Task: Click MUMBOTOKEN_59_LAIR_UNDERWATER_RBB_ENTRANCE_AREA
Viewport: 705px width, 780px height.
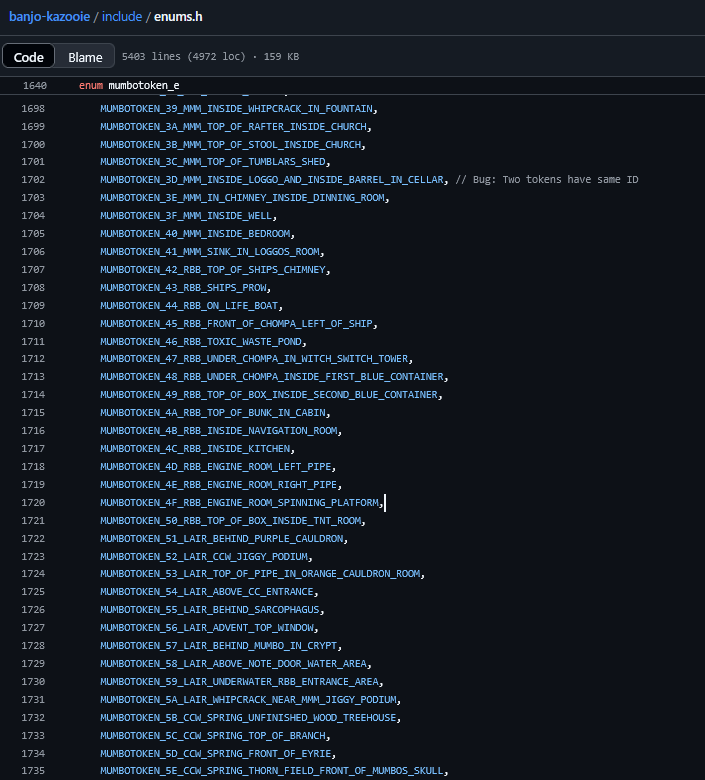Action: click(x=239, y=682)
